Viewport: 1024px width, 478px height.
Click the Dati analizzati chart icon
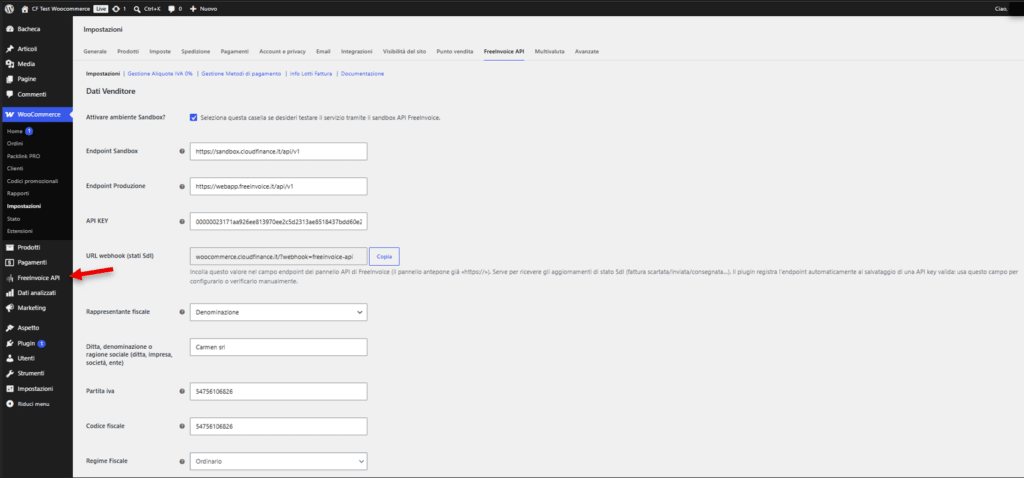(x=10, y=293)
